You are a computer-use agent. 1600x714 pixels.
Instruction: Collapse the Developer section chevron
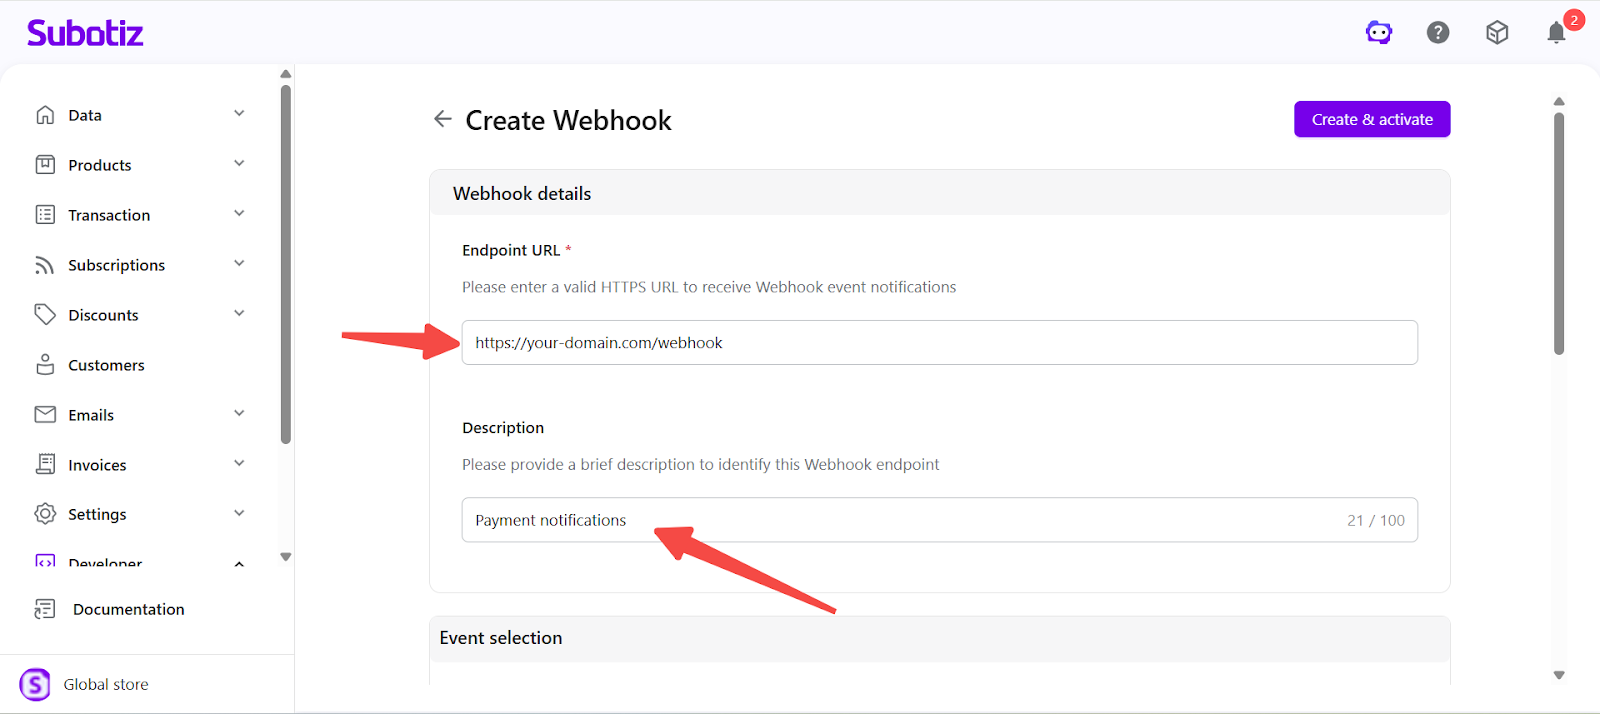pyautogui.click(x=239, y=564)
